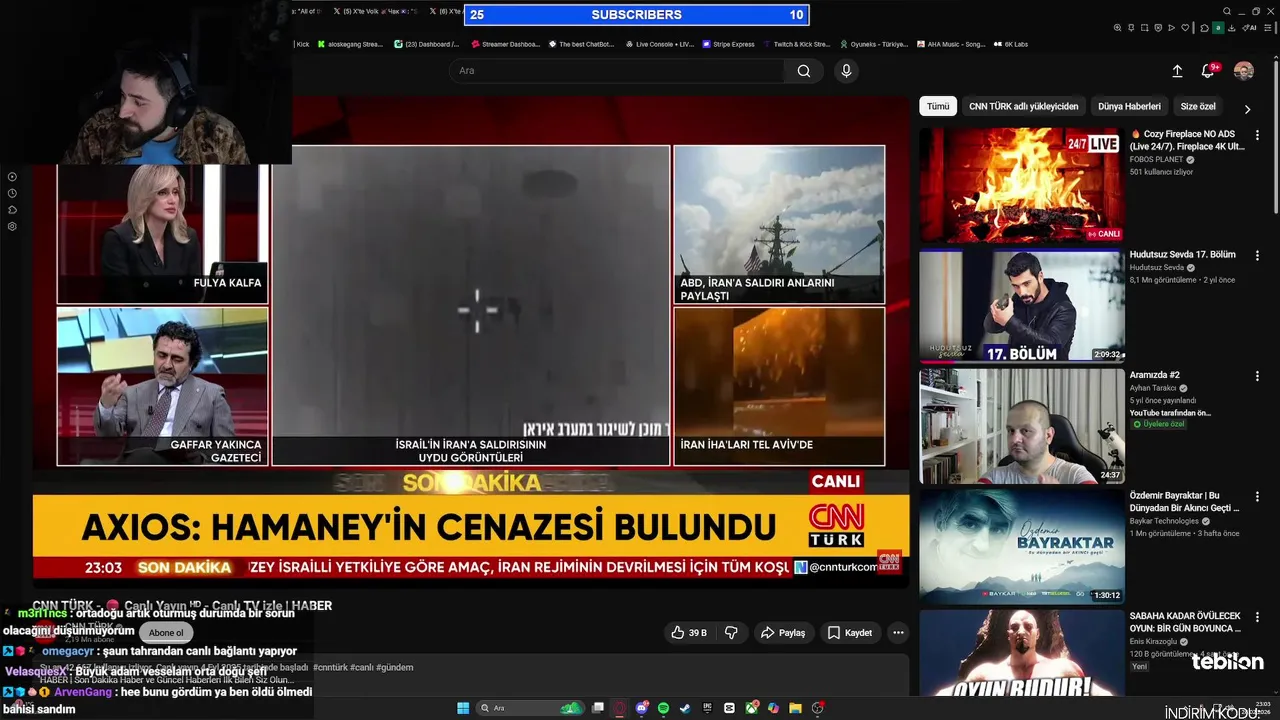Image resolution: width=1280 pixels, height=720 pixels.
Task: Open options menu for Hudutsuz Sevda video
Action: [1257, 256]
